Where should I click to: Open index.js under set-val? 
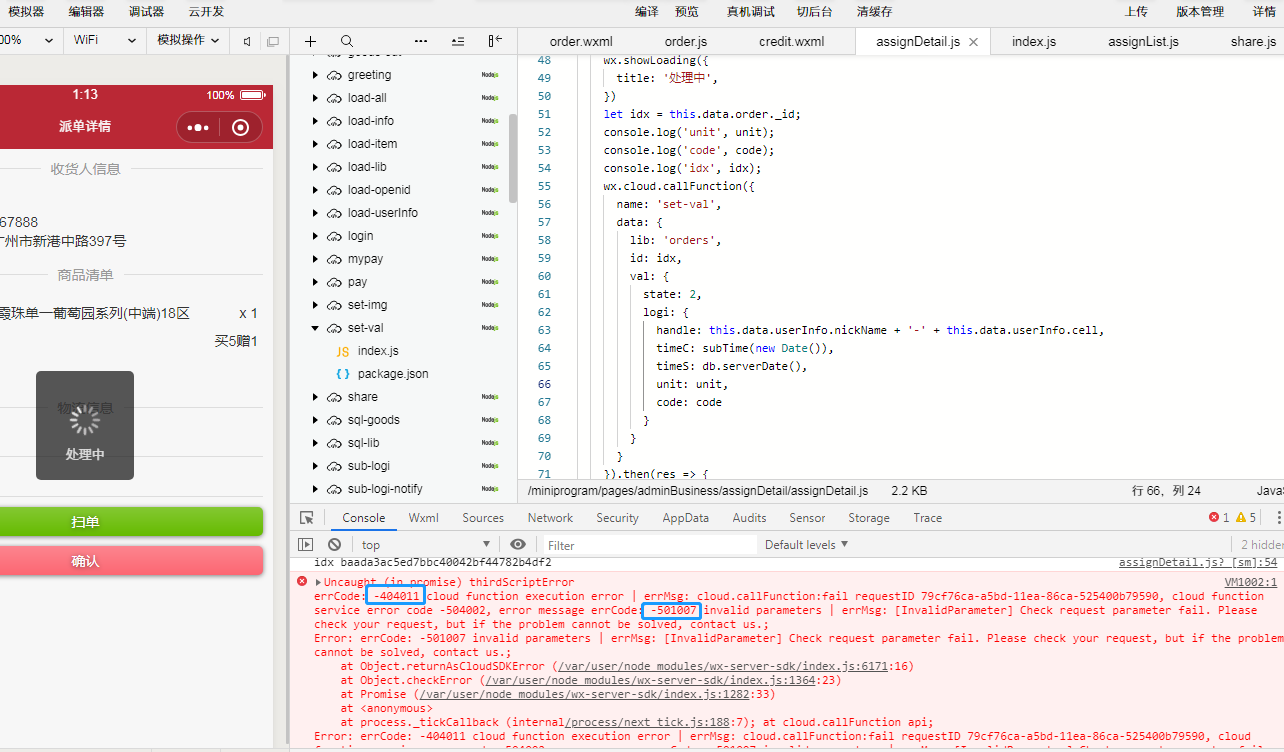378,351
